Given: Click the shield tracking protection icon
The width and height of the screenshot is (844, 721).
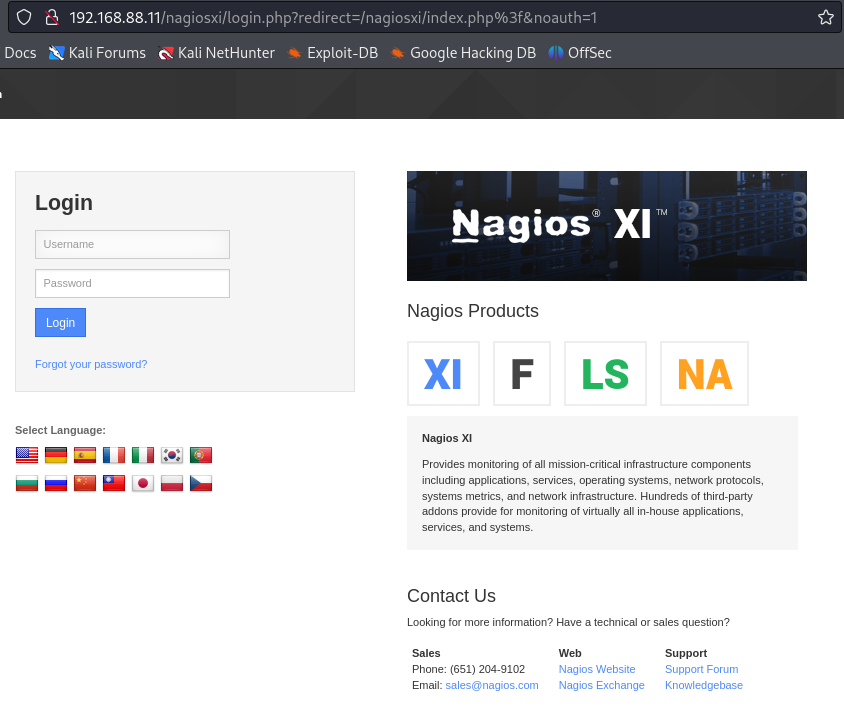Looking at the screenshot, I should click(24, 18).
